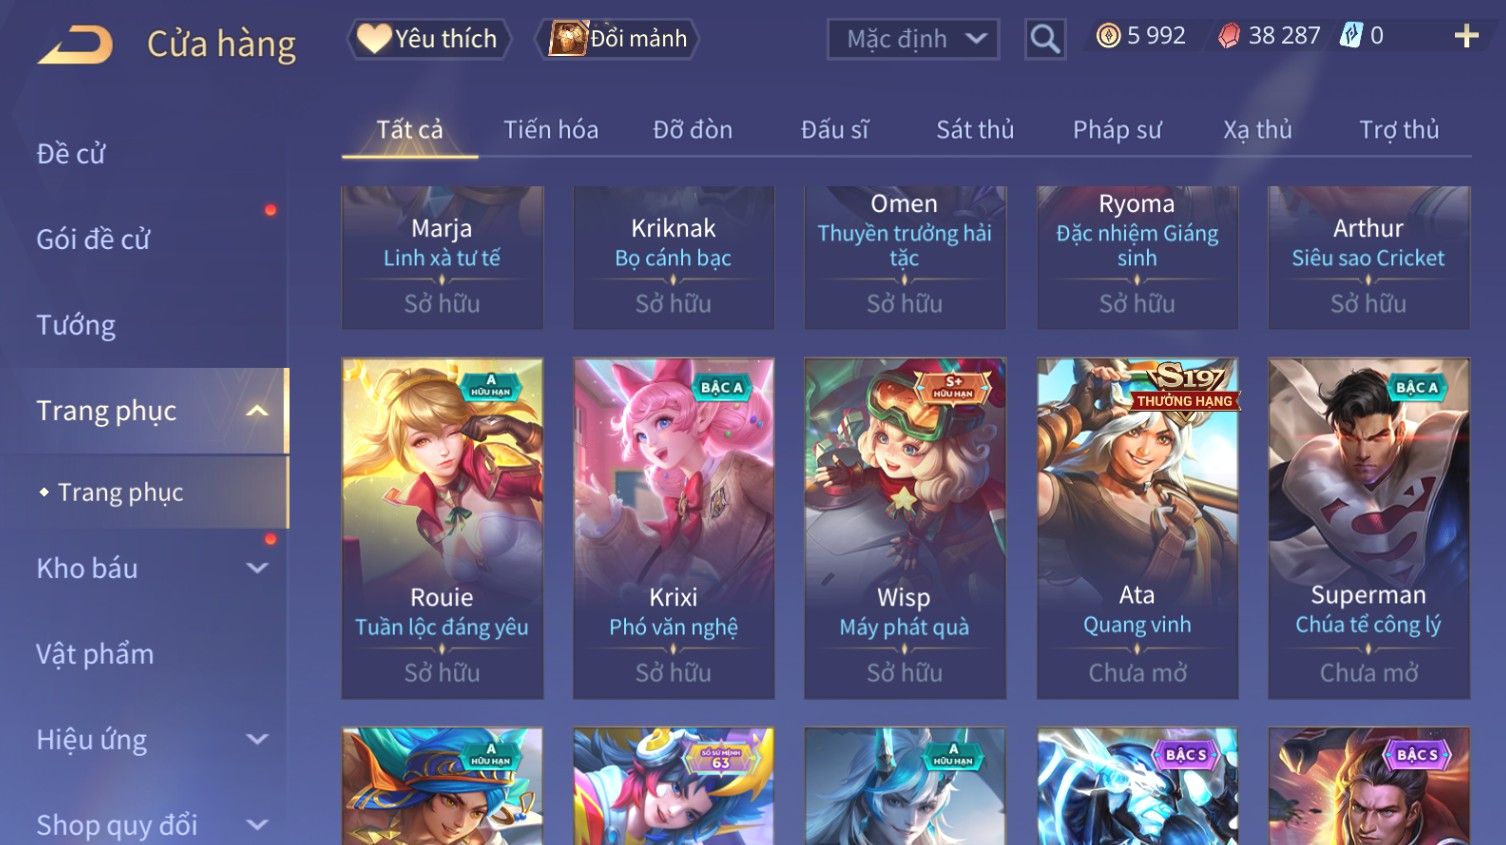Expand the Hiệu ứng sidebar section
This screenshot has width=1506, height=845.
tap(257, 739)
